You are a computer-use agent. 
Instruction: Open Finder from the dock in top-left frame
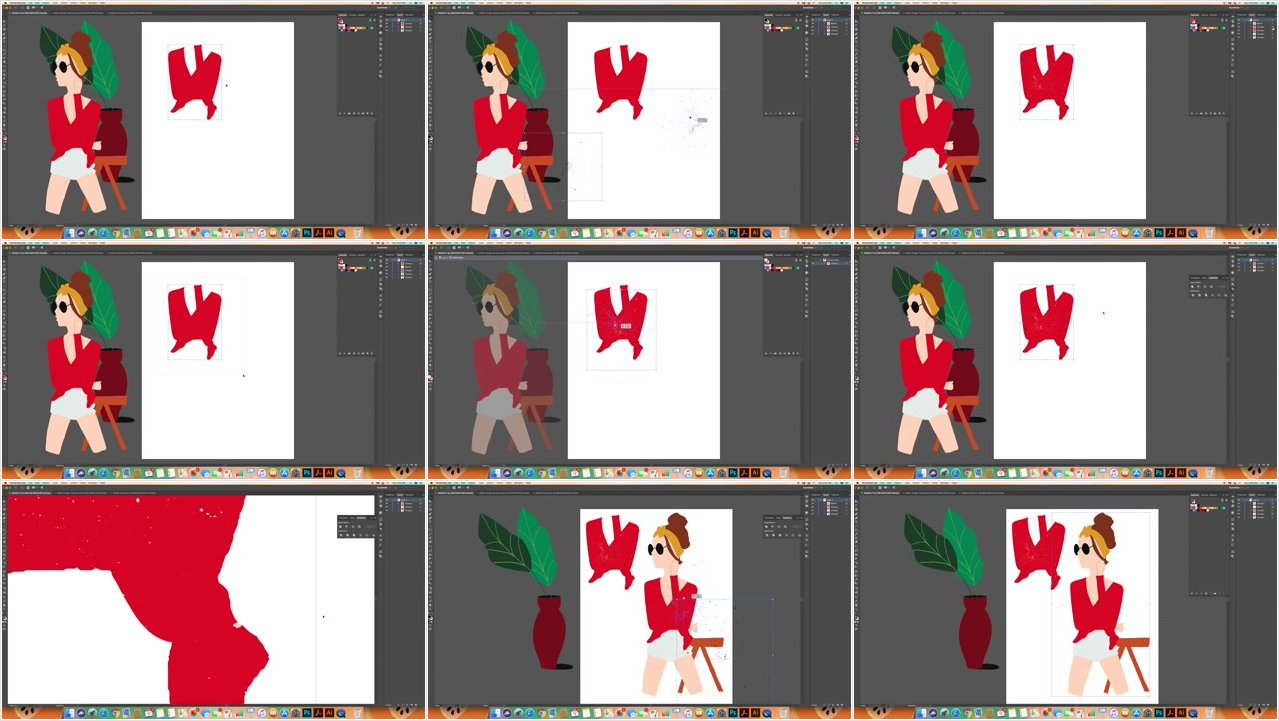69,233
